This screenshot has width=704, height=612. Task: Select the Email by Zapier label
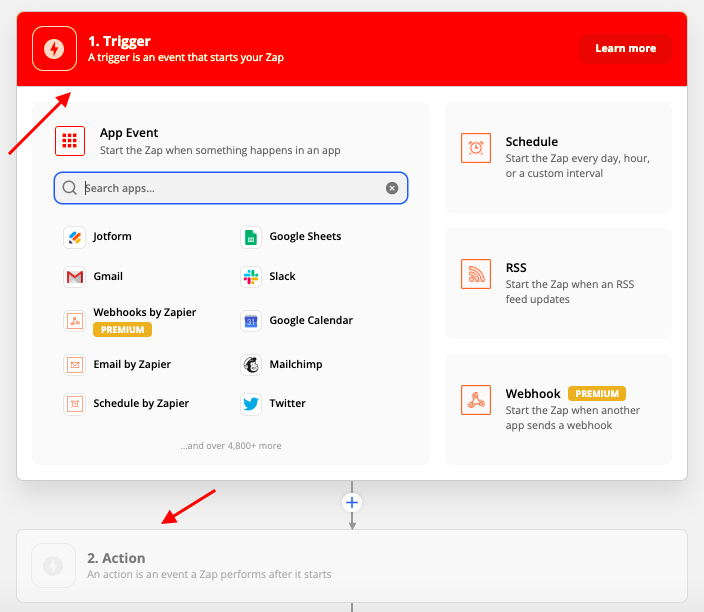132,364
